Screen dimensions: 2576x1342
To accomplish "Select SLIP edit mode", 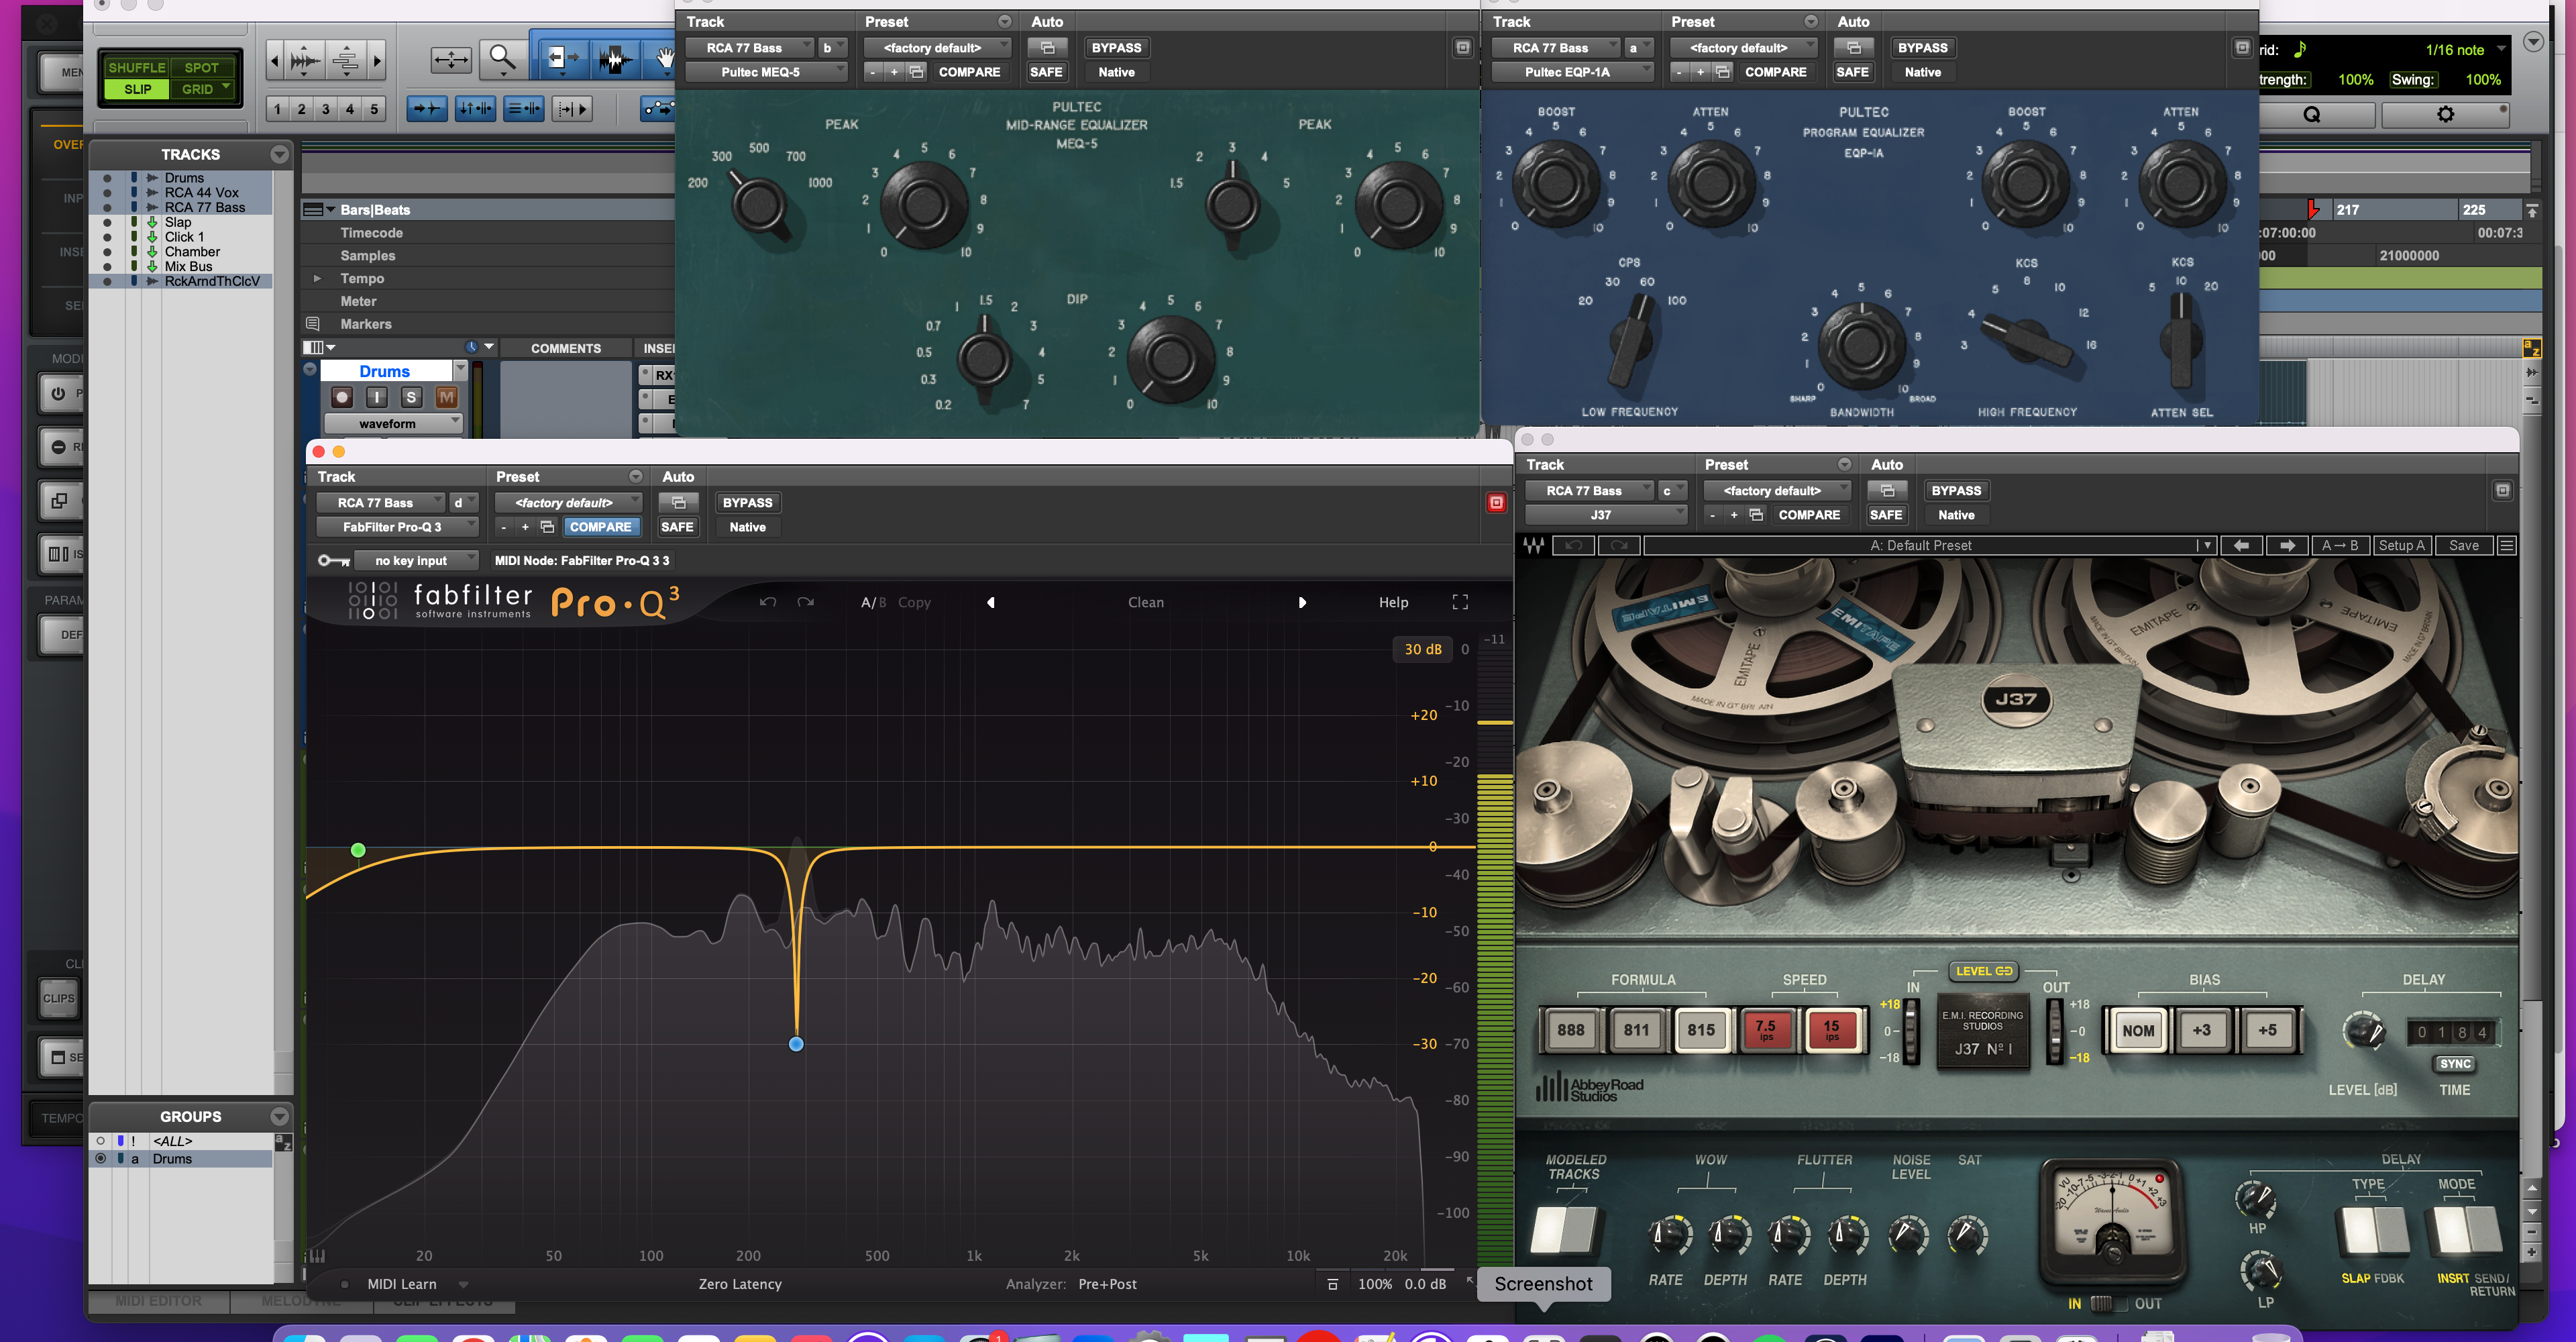I will 138,89.
